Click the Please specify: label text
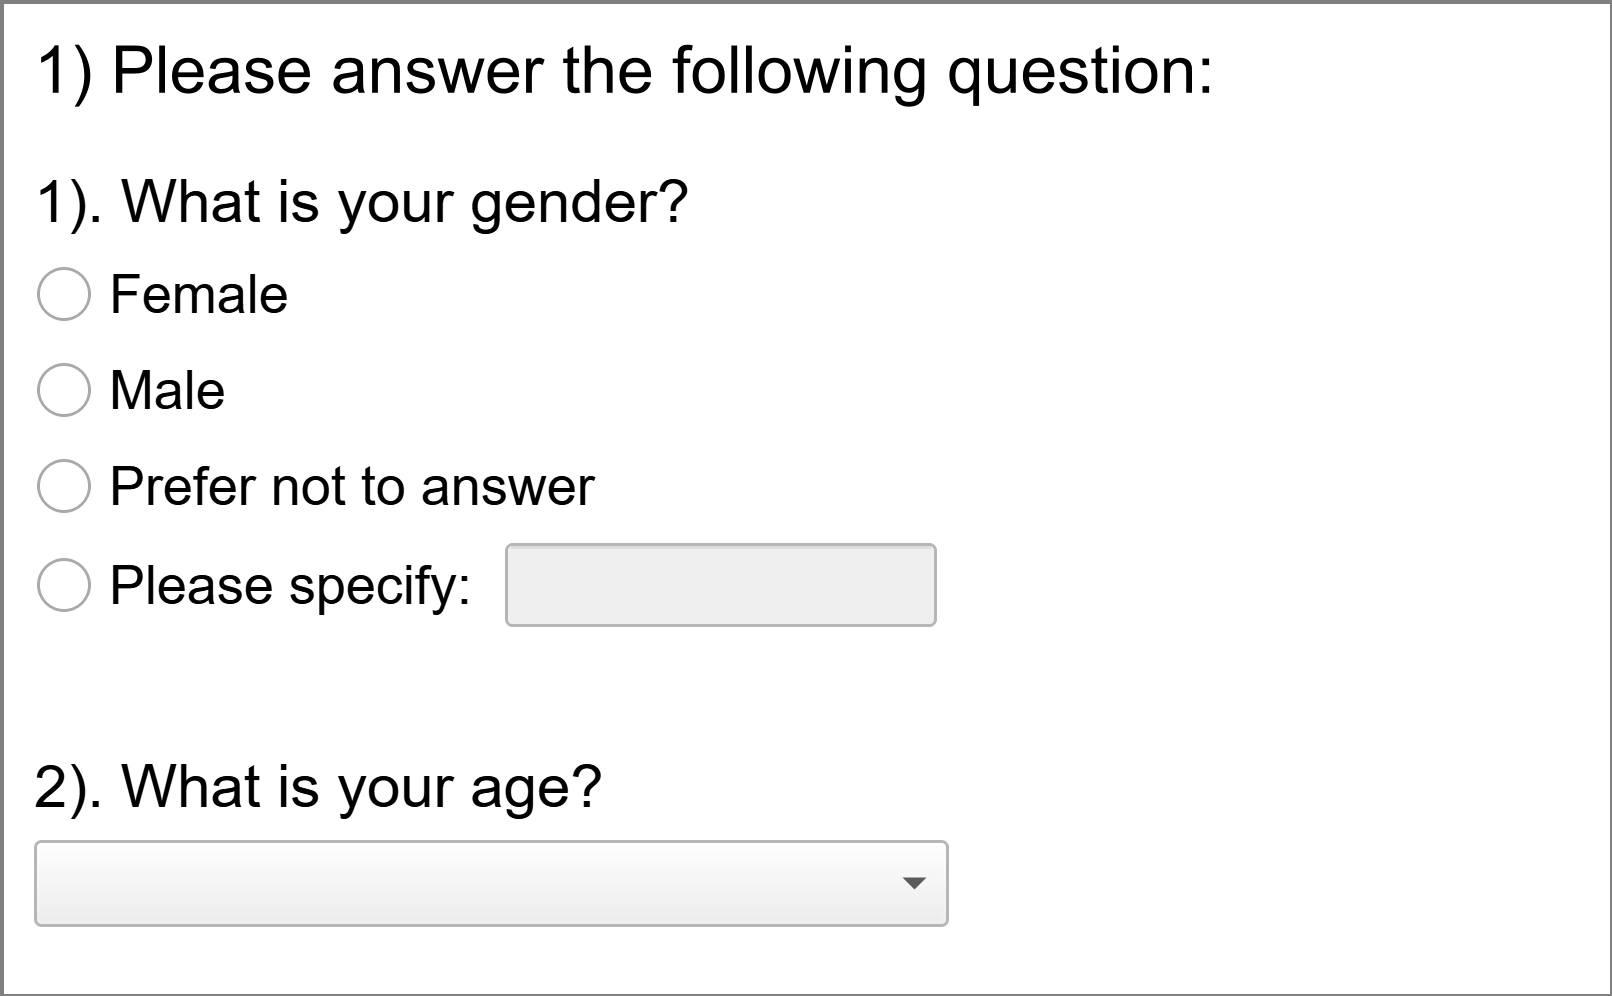Viewport: 1612px width, 996px height. (290, 585)
